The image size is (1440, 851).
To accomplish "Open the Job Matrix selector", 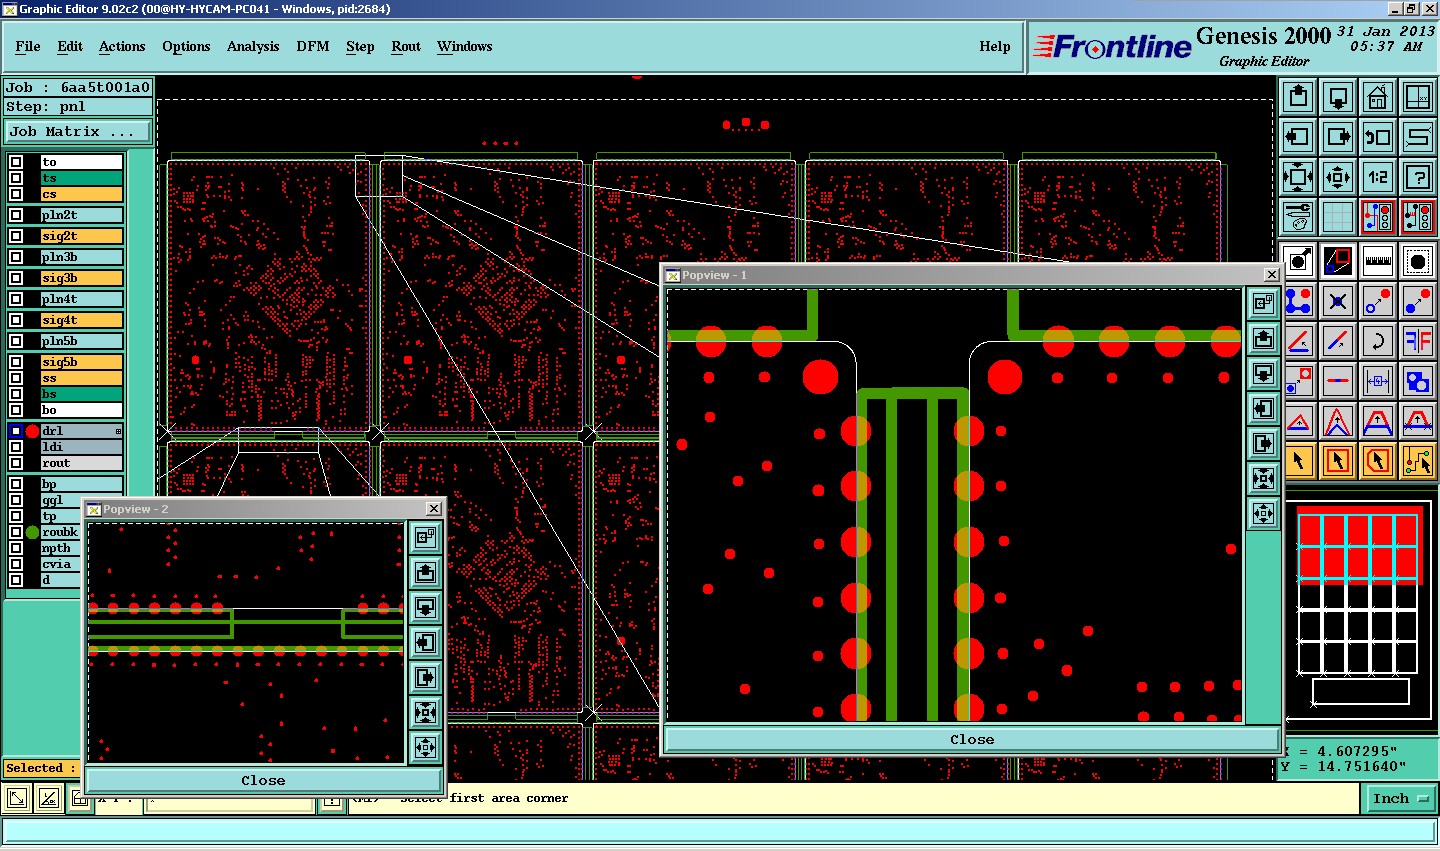I will (x=79, y=131).
